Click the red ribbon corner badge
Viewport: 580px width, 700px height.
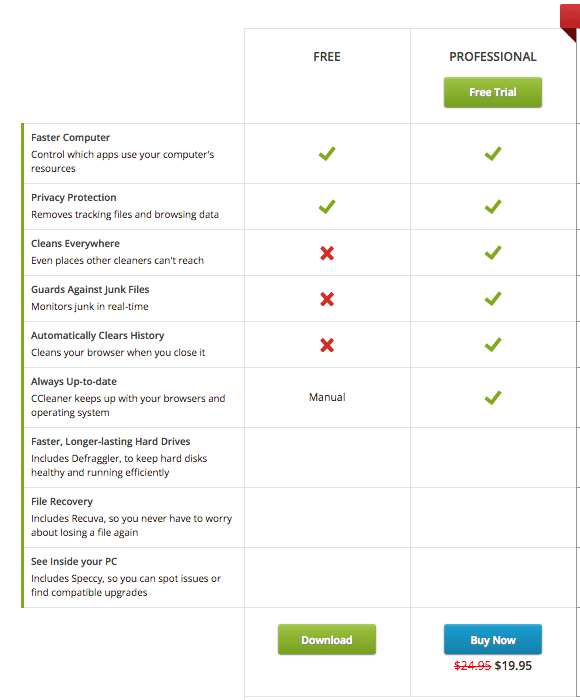pyautogui.click(x=570, y=22)
